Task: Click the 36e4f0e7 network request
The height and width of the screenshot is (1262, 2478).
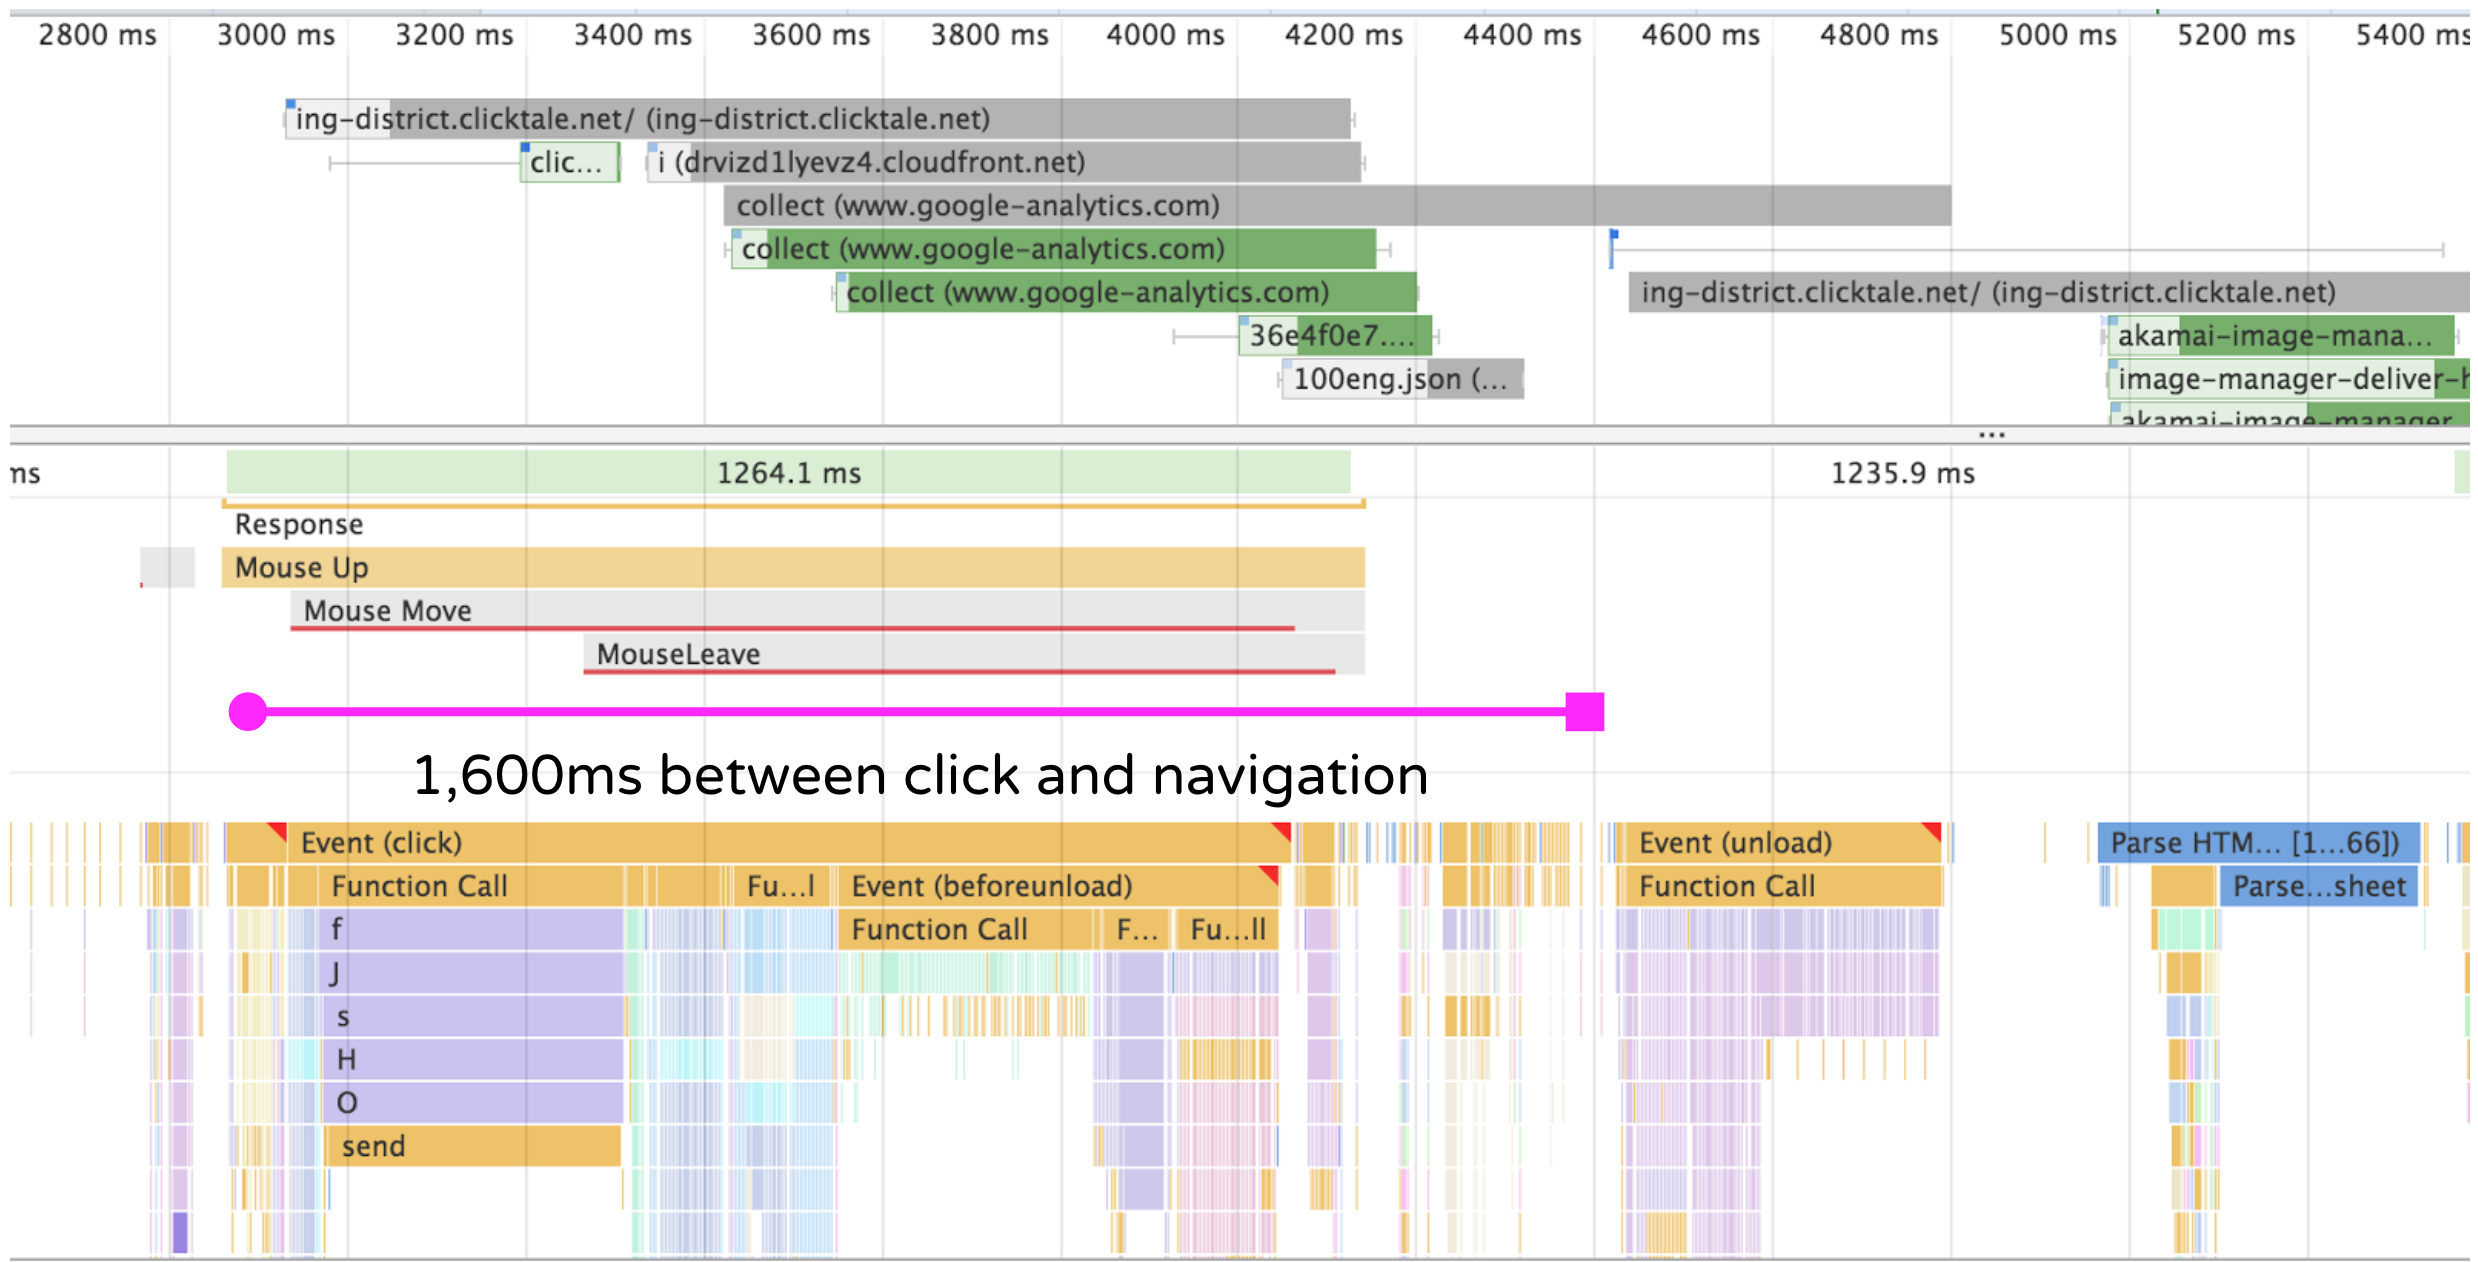Action: coord(1334,336)
